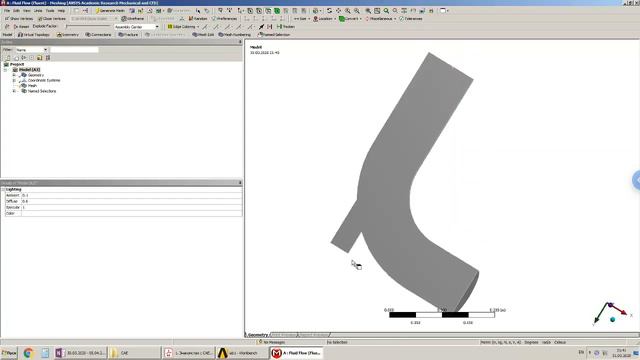The image size is (640, 360).
Task: Select the Fracture button
Action: coord(128,35)
